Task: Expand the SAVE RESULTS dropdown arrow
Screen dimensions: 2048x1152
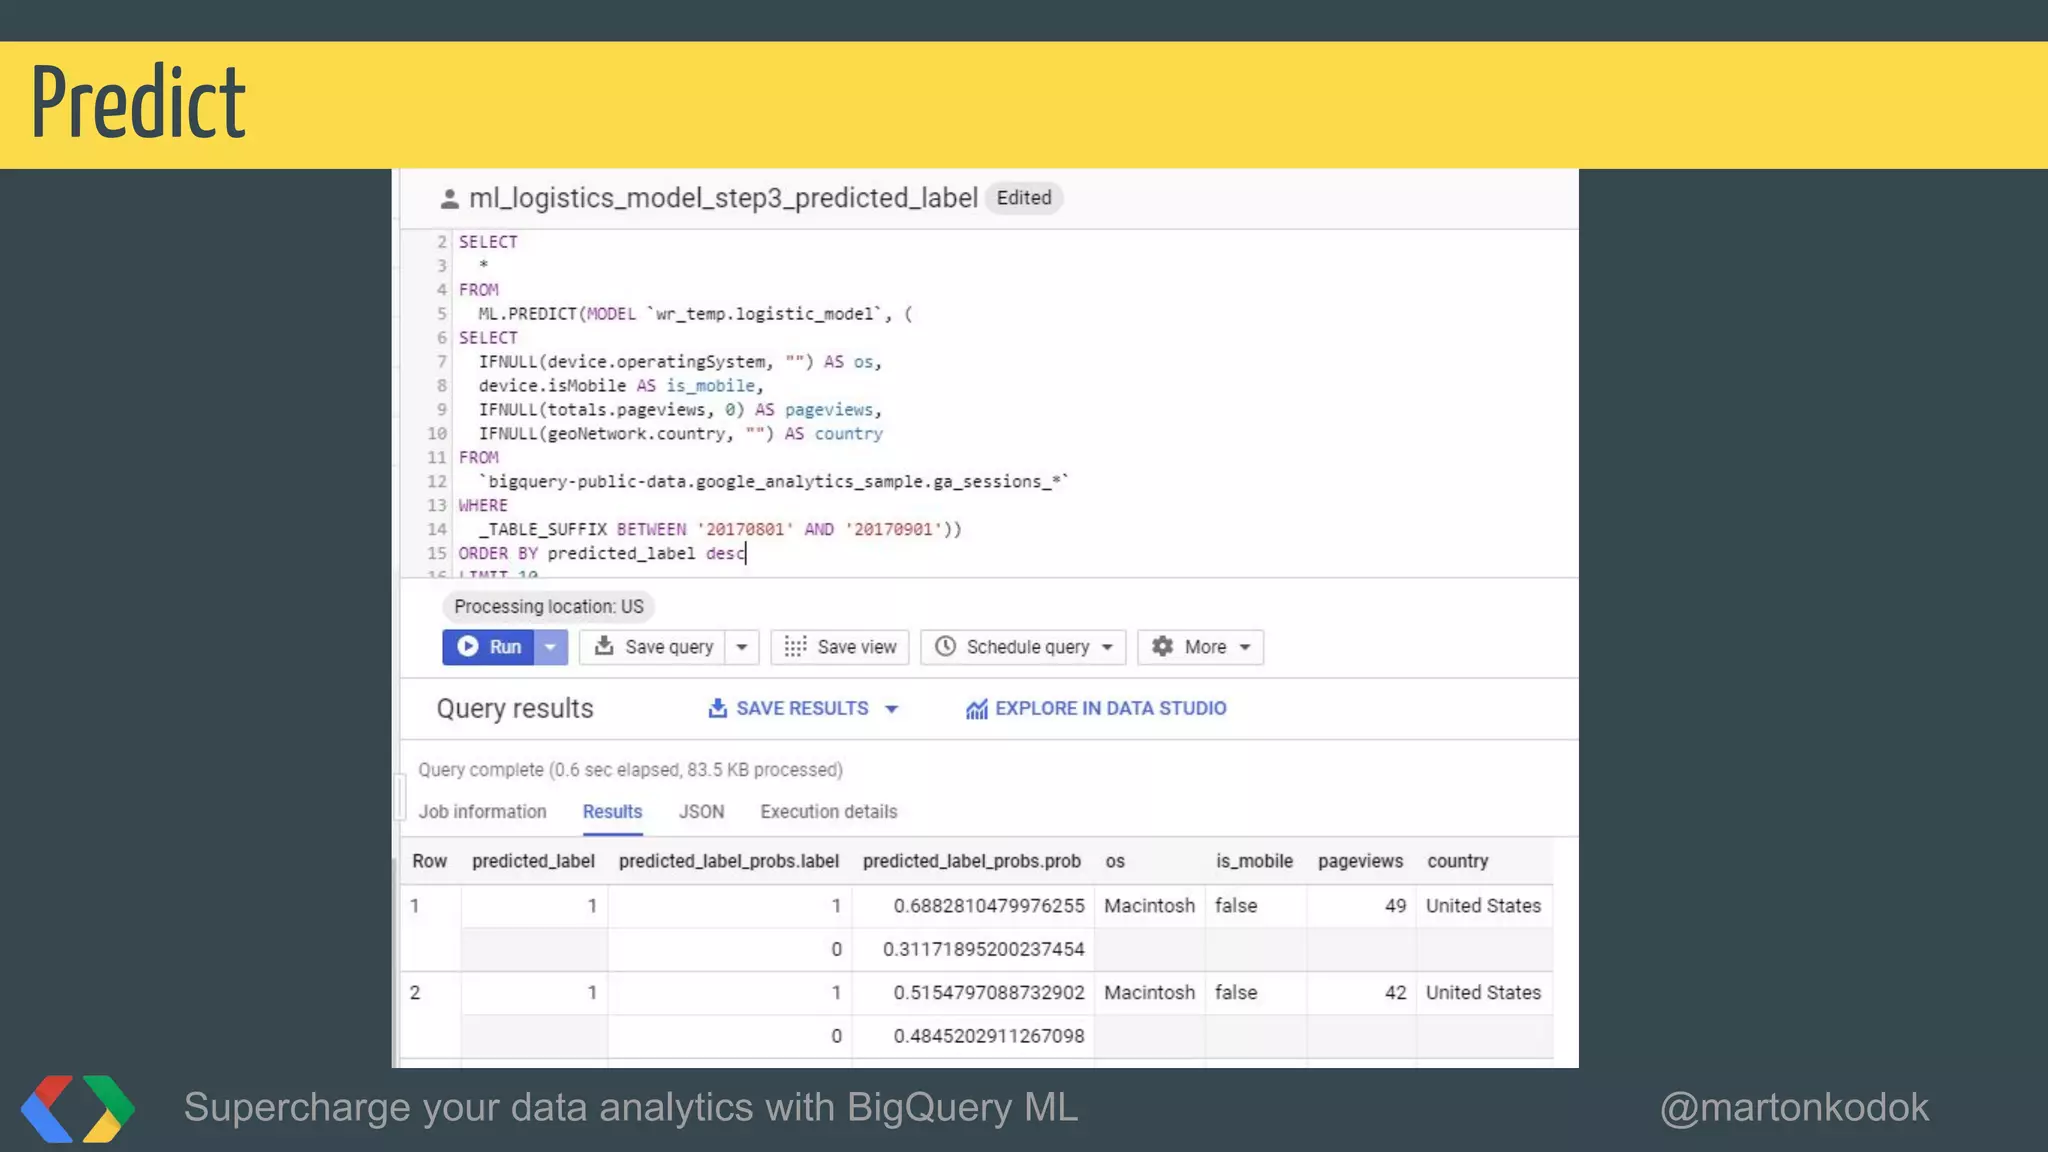Action: pos(891,709)
